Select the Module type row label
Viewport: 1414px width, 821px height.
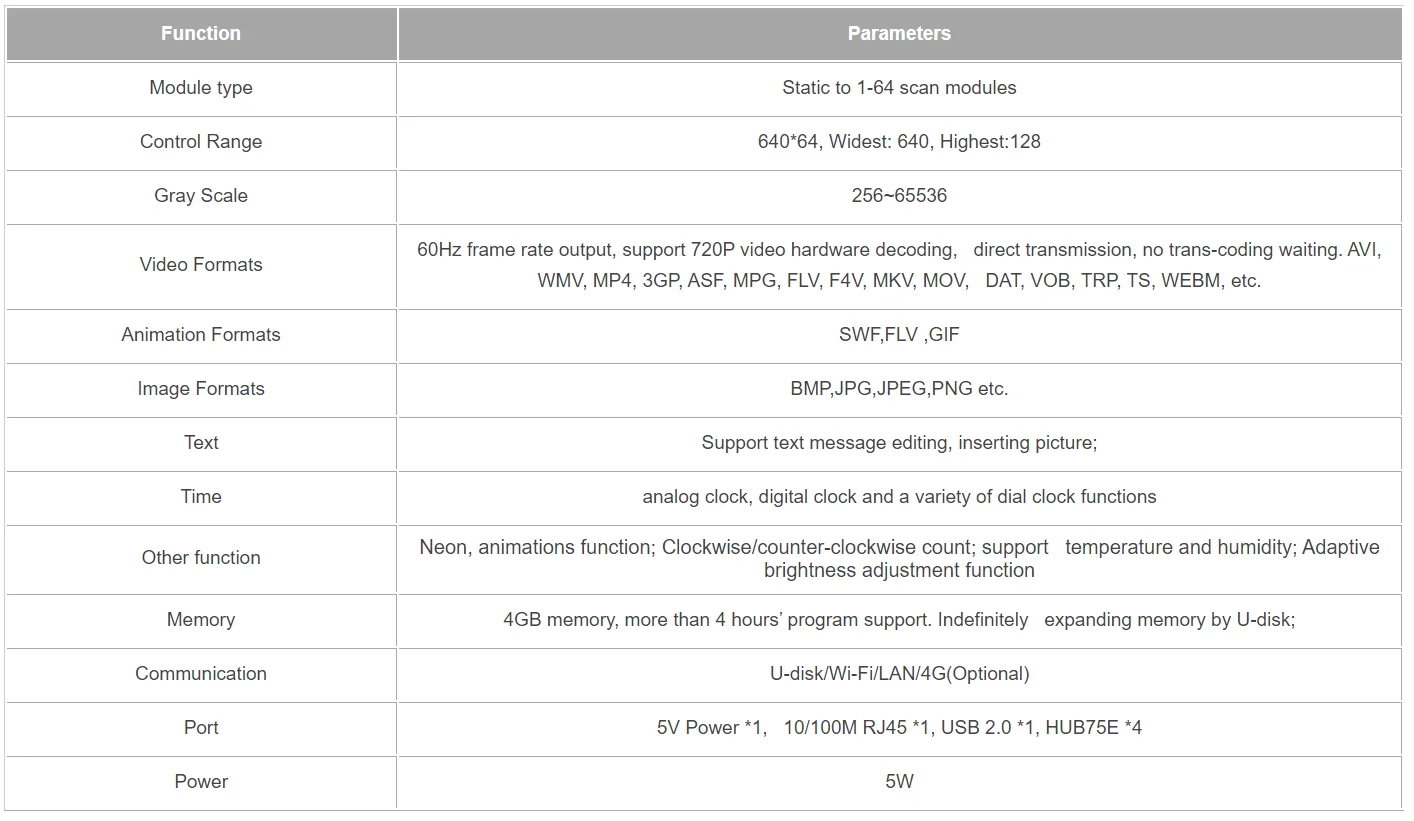tap(201, 88)
